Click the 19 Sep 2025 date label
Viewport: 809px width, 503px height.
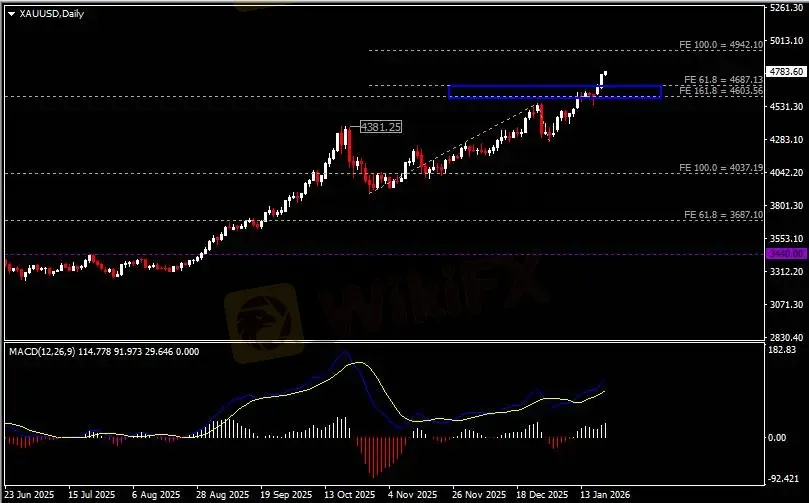286,495
